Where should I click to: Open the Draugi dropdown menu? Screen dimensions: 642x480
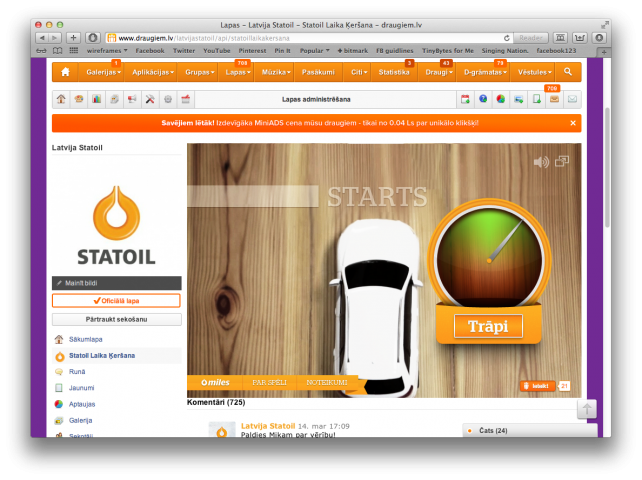pyautogui.click(x=437, y=72)
